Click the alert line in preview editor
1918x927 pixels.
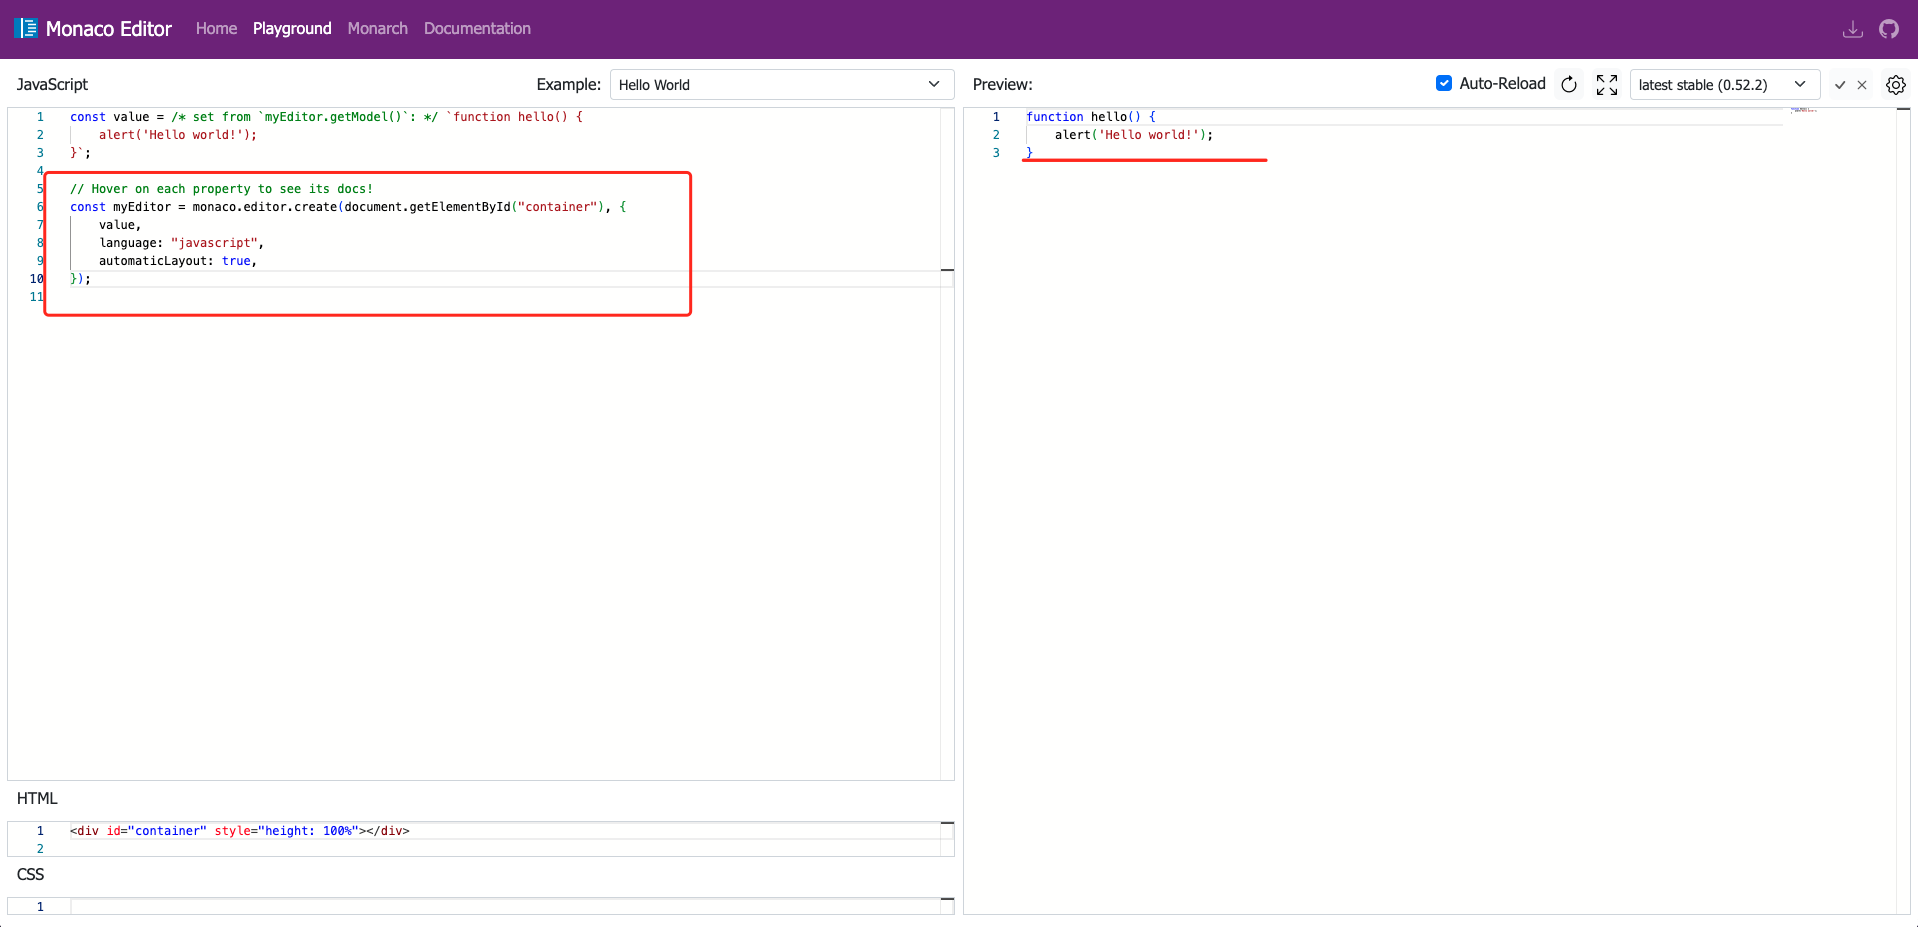[x=1134, y=135]
